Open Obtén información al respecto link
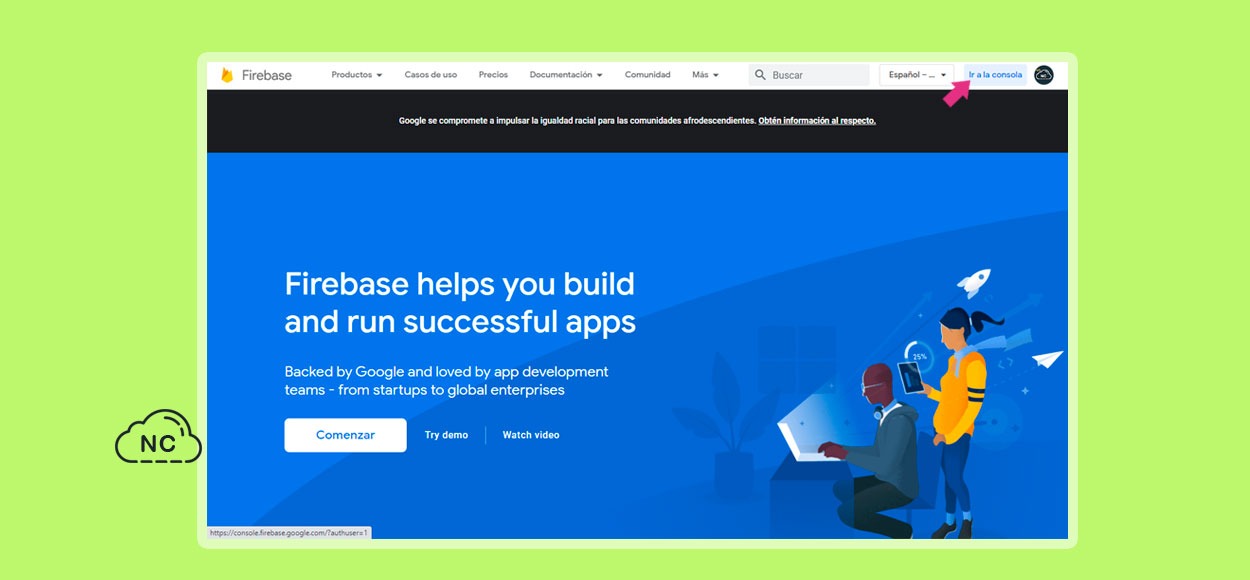 tap(817, 121)
